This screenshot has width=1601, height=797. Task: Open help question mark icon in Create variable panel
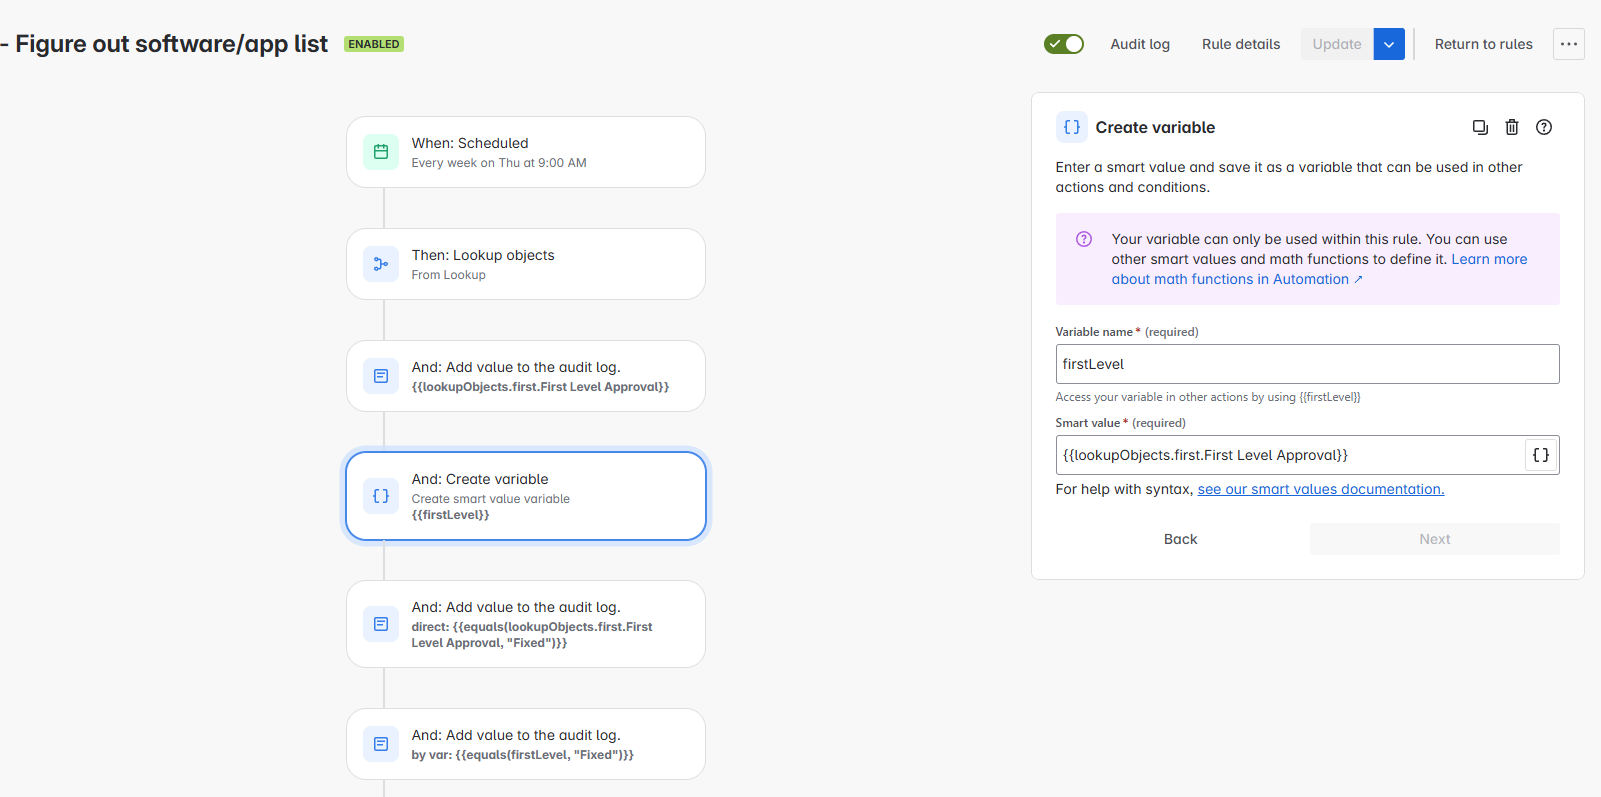1544,127
